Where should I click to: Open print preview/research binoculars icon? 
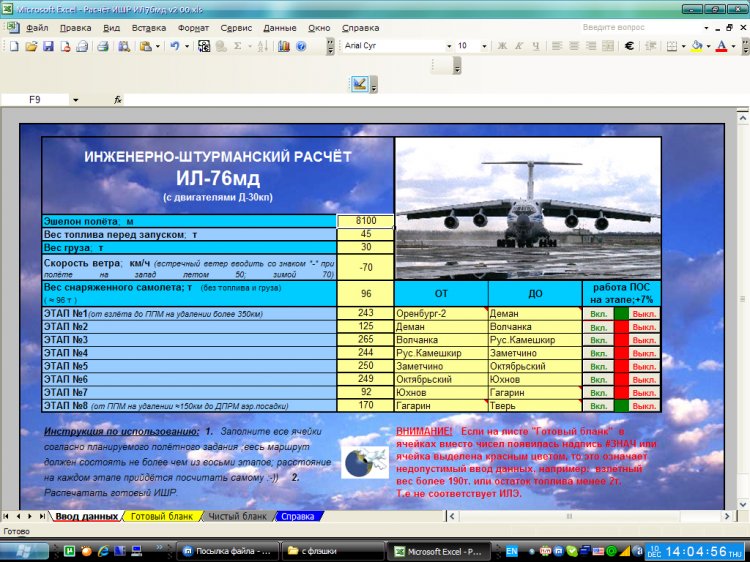tap(124, 46)
